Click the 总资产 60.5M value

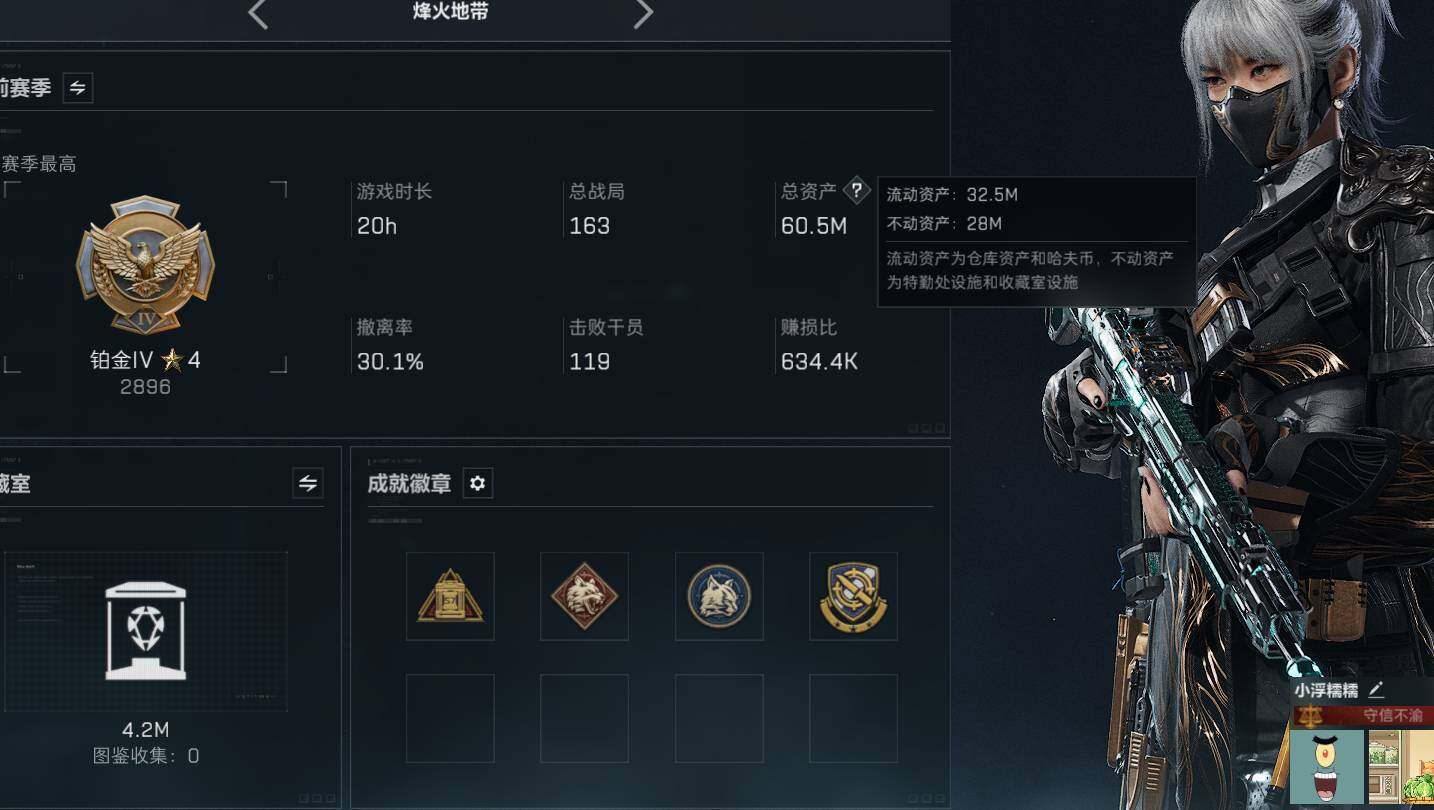pos(814,226)
